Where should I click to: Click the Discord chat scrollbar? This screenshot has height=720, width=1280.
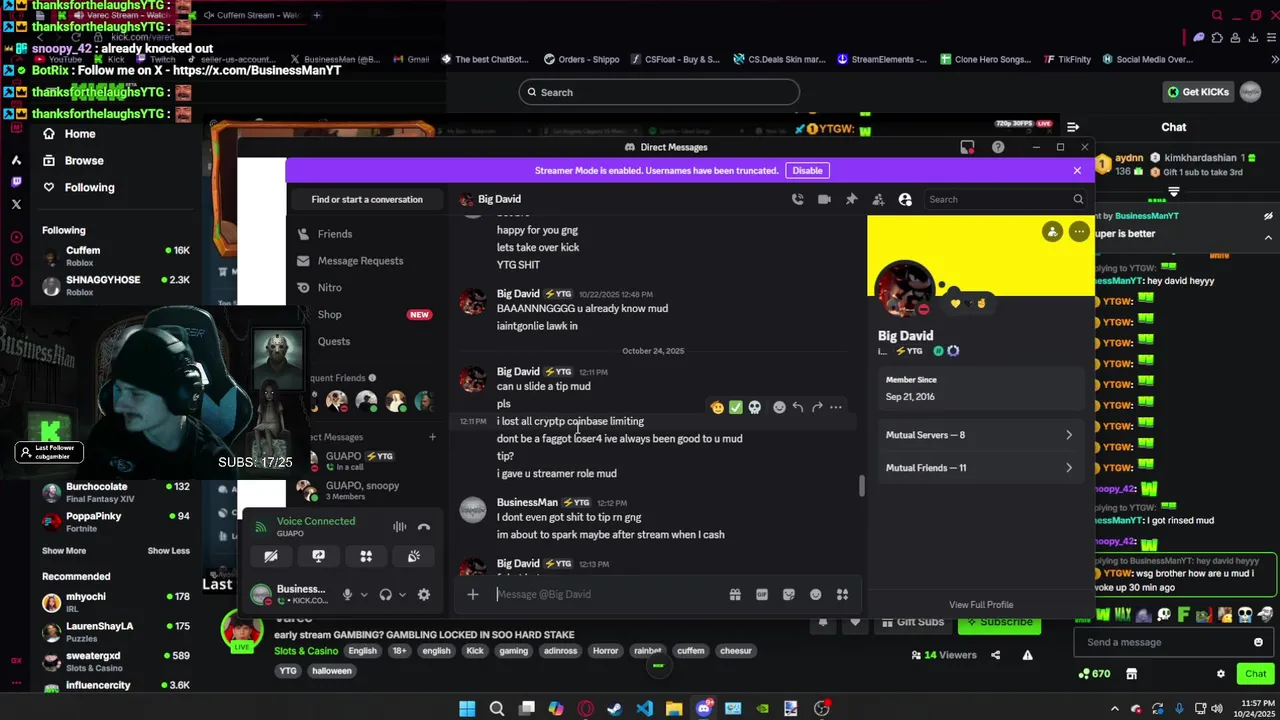[861, 486]
